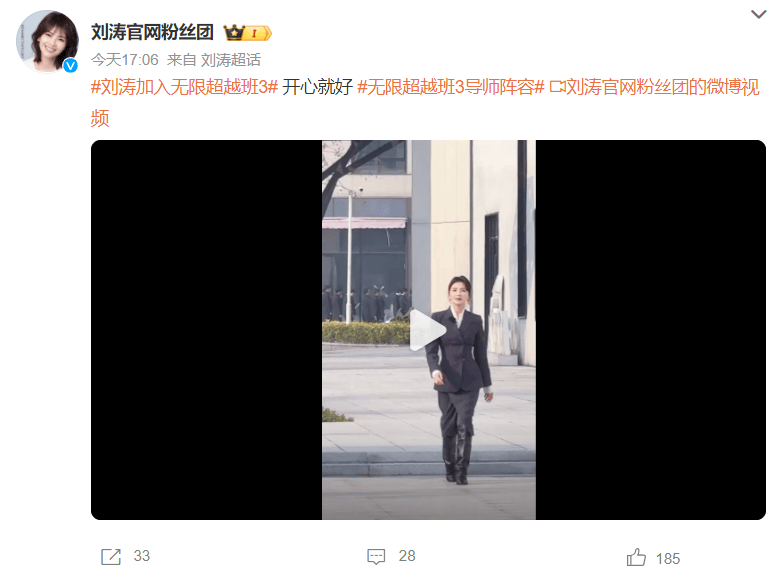Viewport: 784px width, 582px height.
Task: Open the 刘涛官网粉丝团 profile avatar
Action: (x=47, y=41)
